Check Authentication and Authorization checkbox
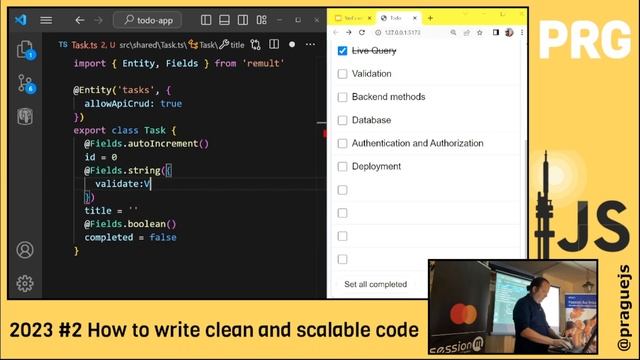 [342, 144]
